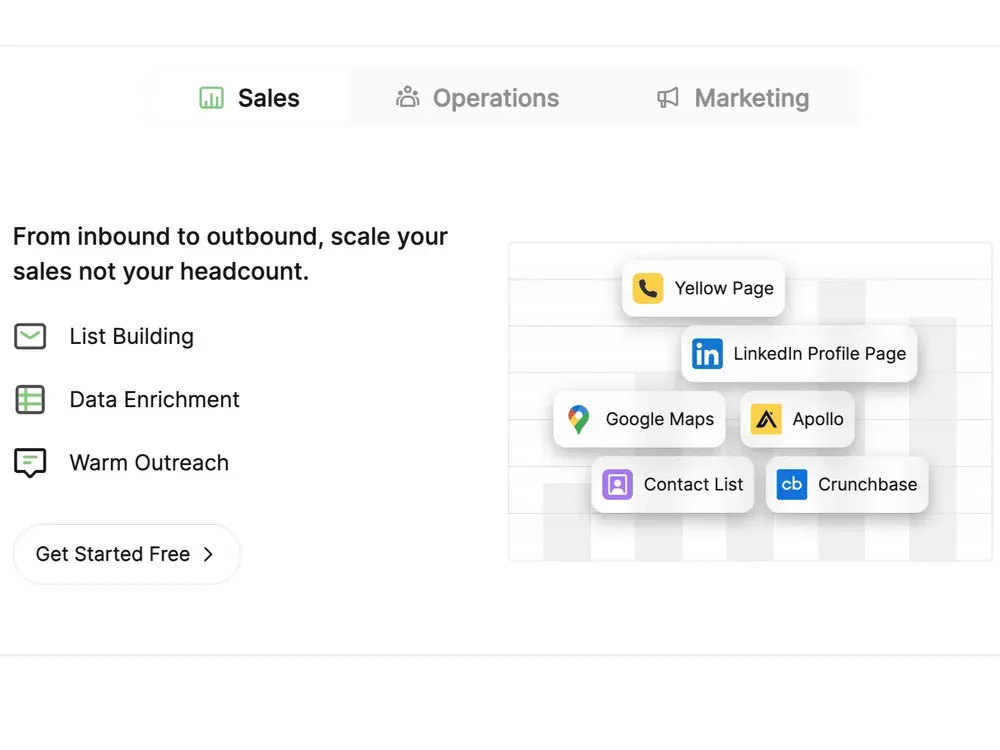Click the megaphone Marketing icon
Image resolution: width=1000 pixels, height=750 pixels.
[x=668, y=98]
